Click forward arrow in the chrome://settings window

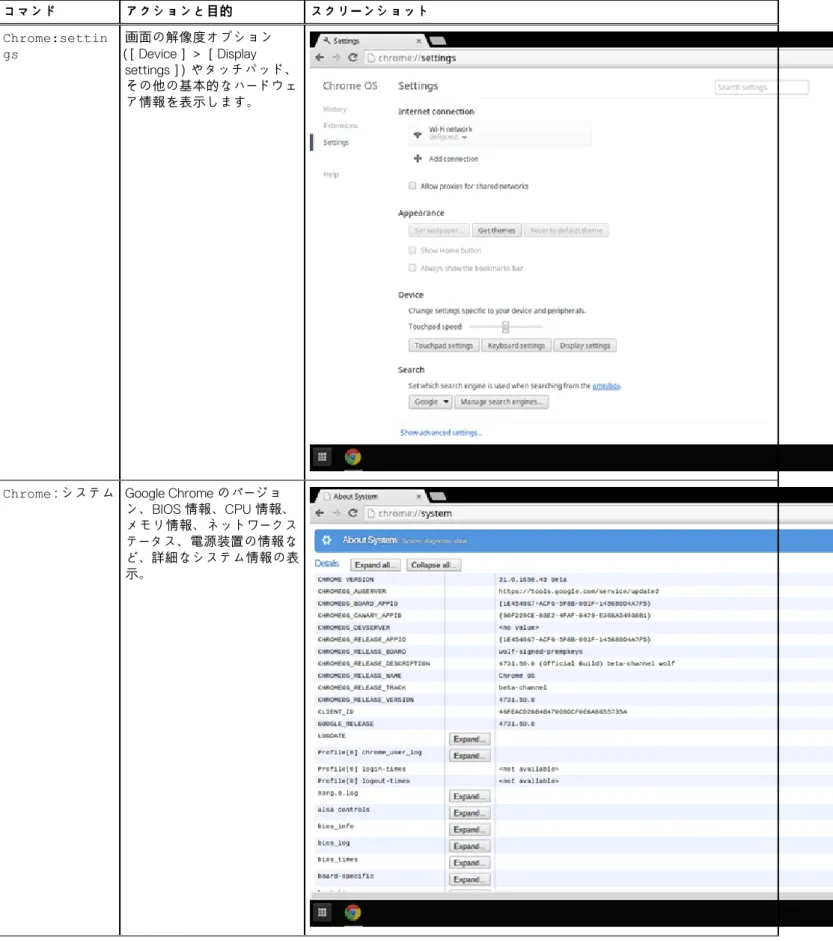[336, 58]
